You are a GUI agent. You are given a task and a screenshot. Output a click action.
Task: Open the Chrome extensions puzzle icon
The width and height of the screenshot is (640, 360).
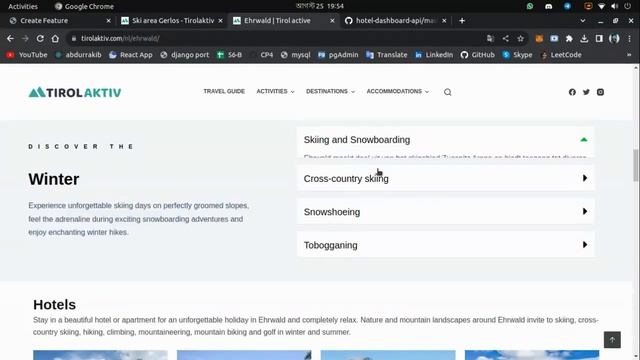pos(569,38)
